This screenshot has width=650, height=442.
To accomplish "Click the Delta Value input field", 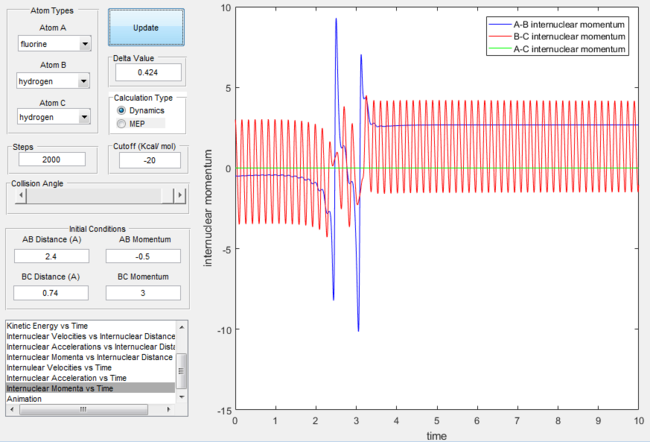I will pyautogui.click(x=148, y=73).
